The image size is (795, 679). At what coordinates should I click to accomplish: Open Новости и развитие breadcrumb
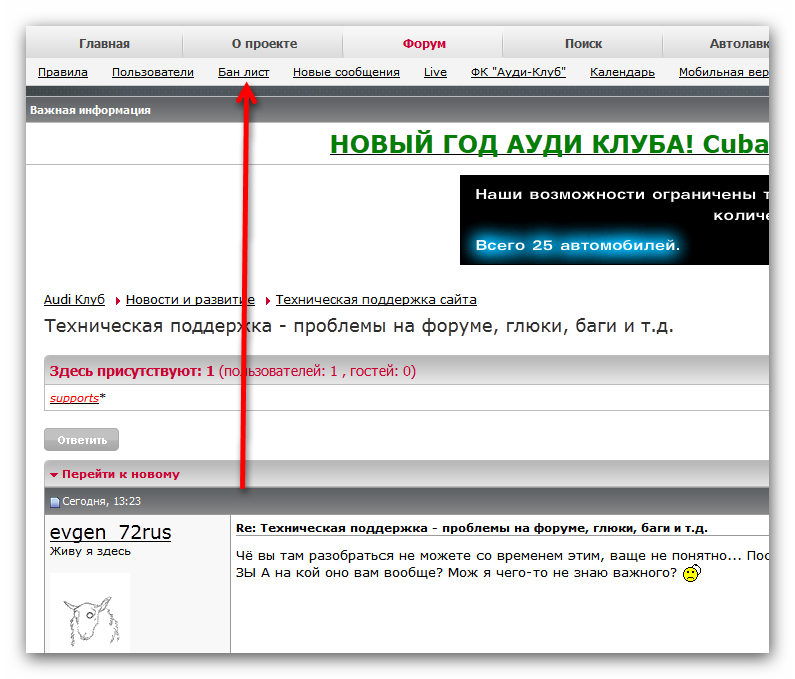190,300
